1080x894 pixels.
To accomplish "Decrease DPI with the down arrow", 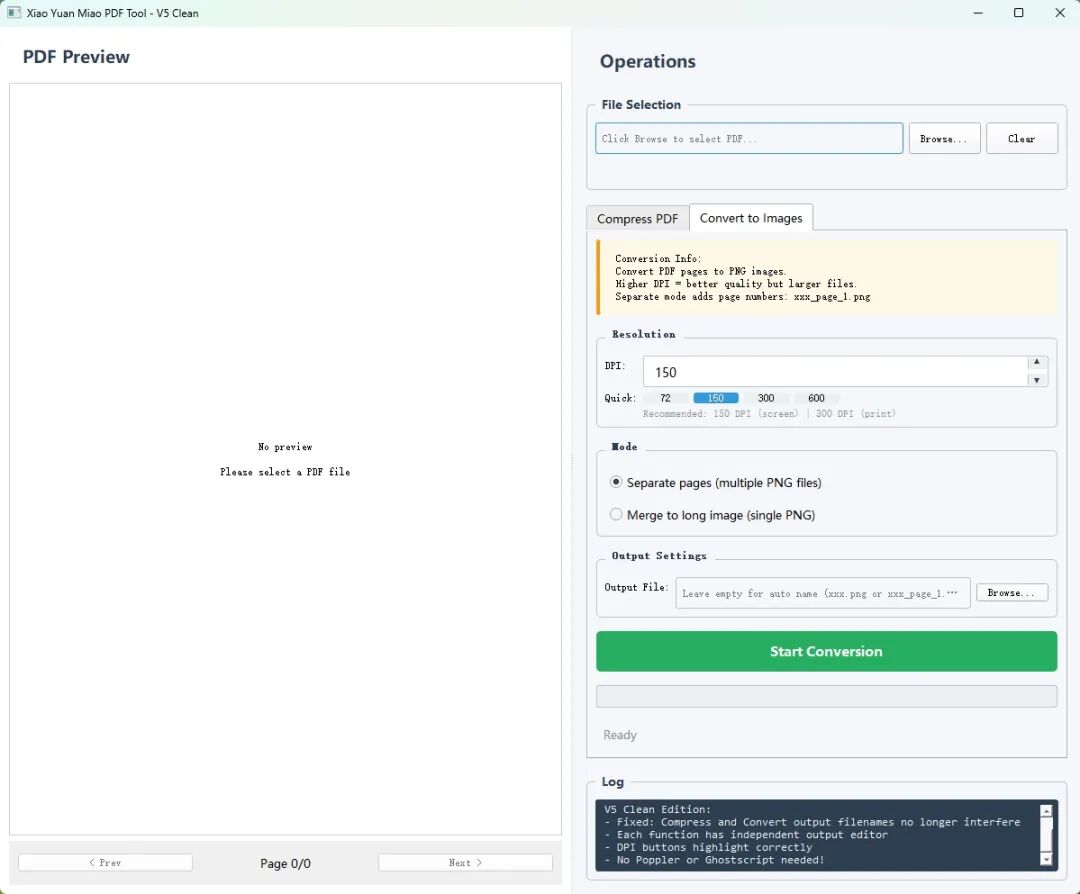I will coord(1037,380).
